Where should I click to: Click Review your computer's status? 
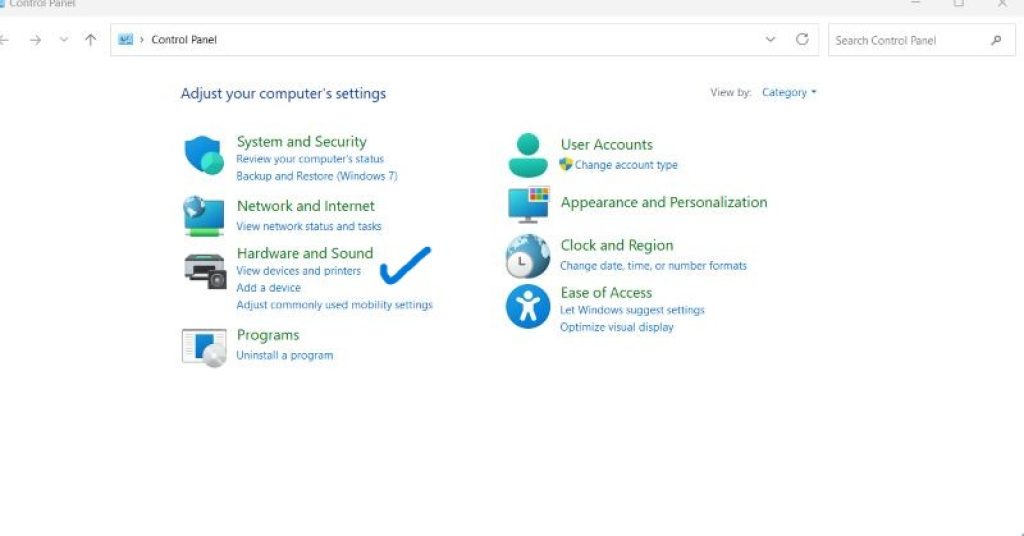[310, 159]
